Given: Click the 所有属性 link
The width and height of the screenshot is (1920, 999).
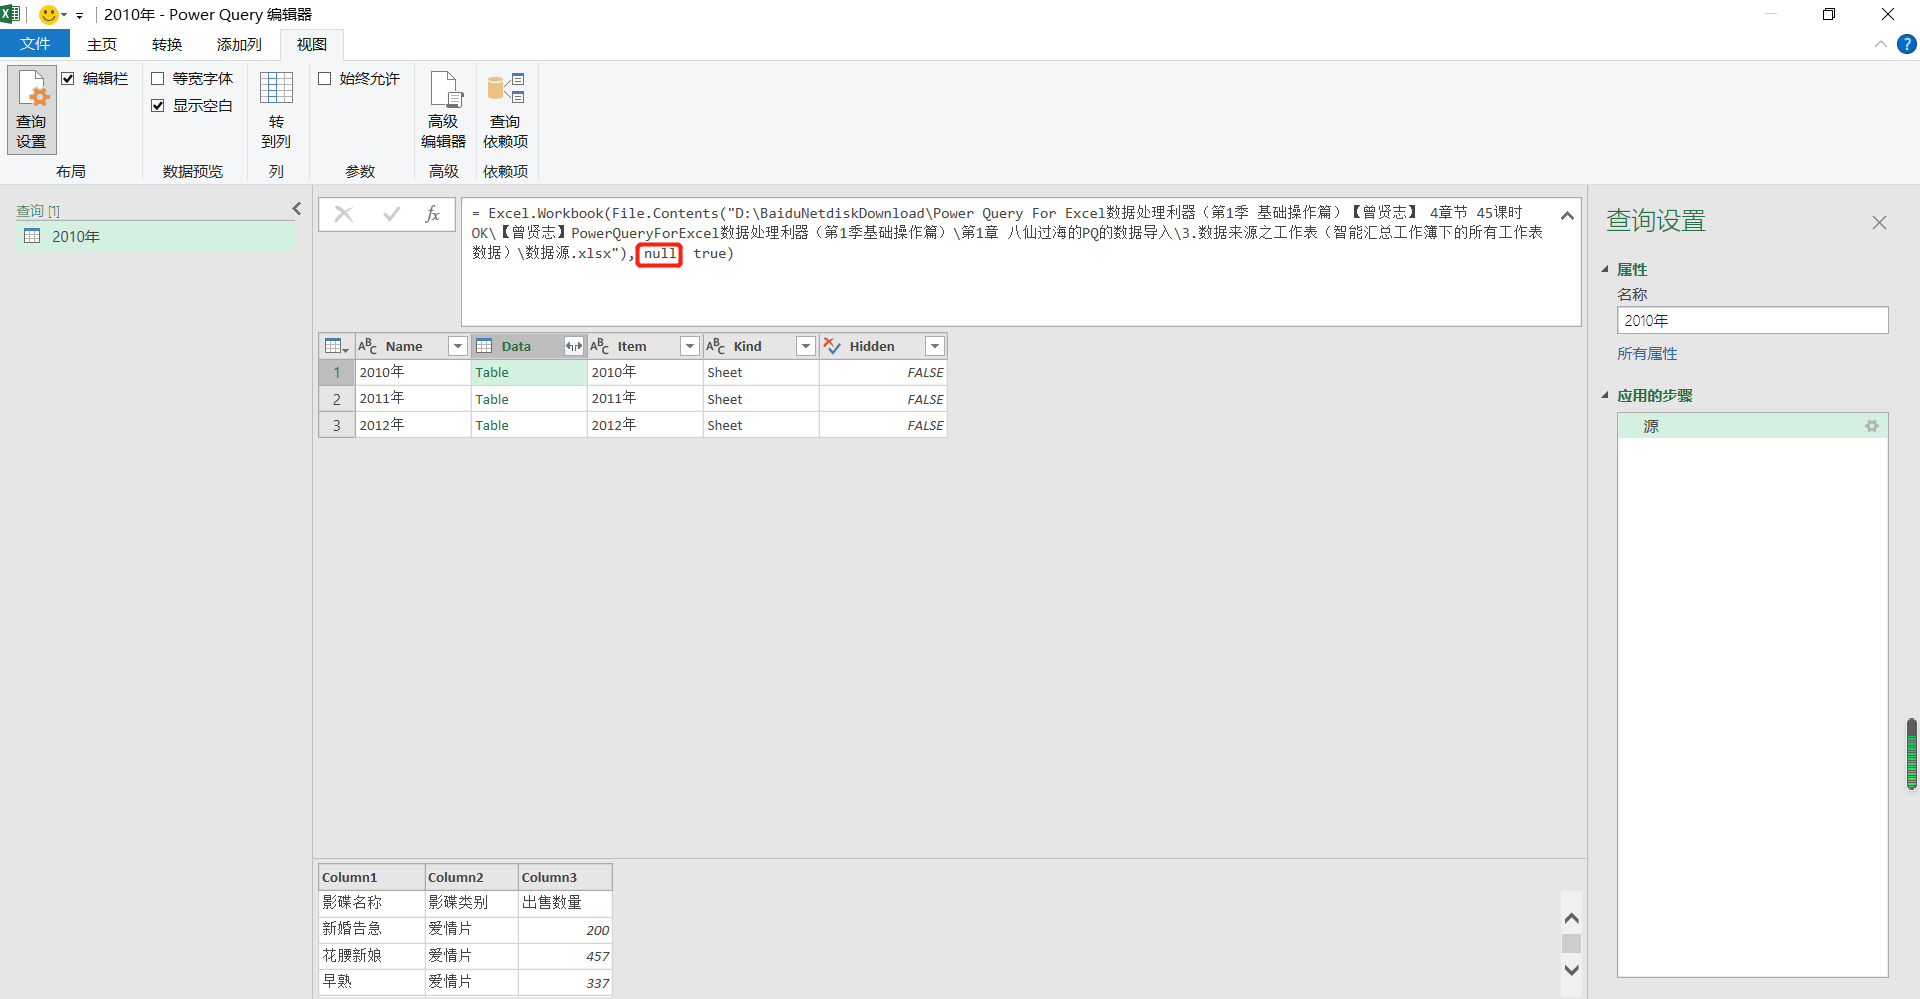Looking at the screenshot, I should pos(1647,353).
